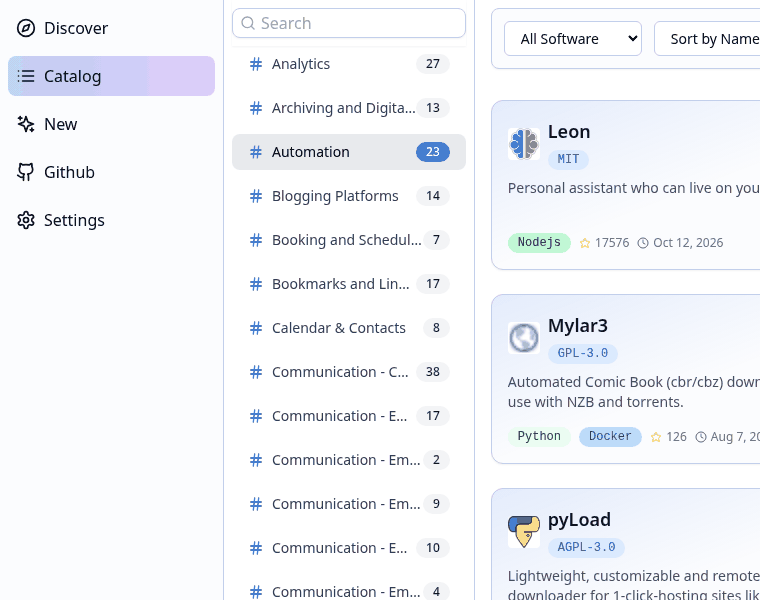The width and height of the screenshot is (760, 600).
Task: Click the Settings gear icon
Action: [26, 220]
